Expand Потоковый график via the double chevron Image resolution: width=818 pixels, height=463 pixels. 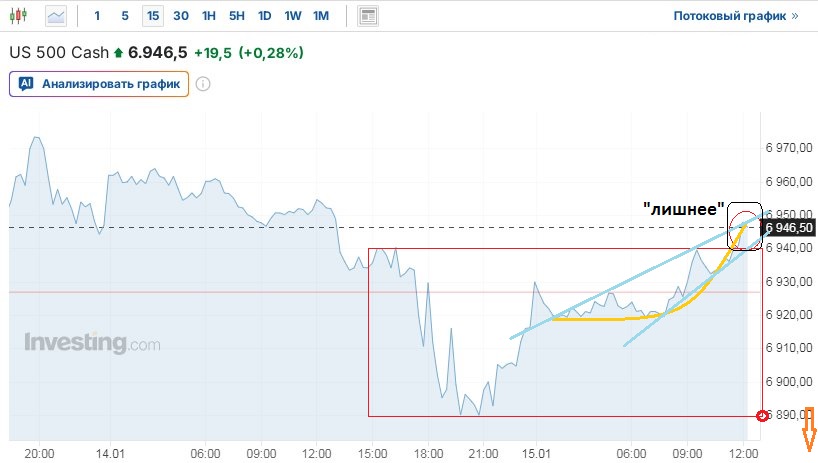(795, 16)
